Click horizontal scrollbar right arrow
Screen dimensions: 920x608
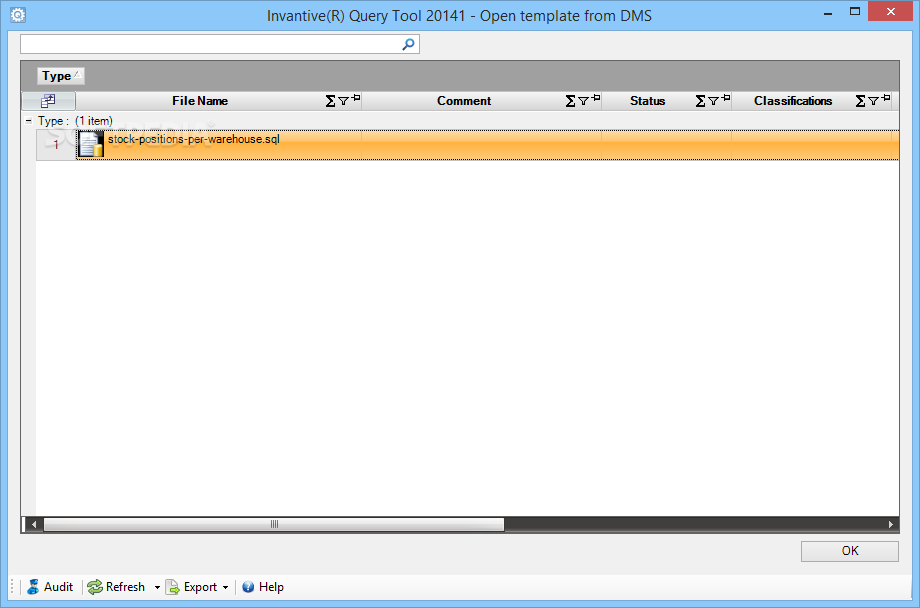pyautogui.click(x=891, y=524)
